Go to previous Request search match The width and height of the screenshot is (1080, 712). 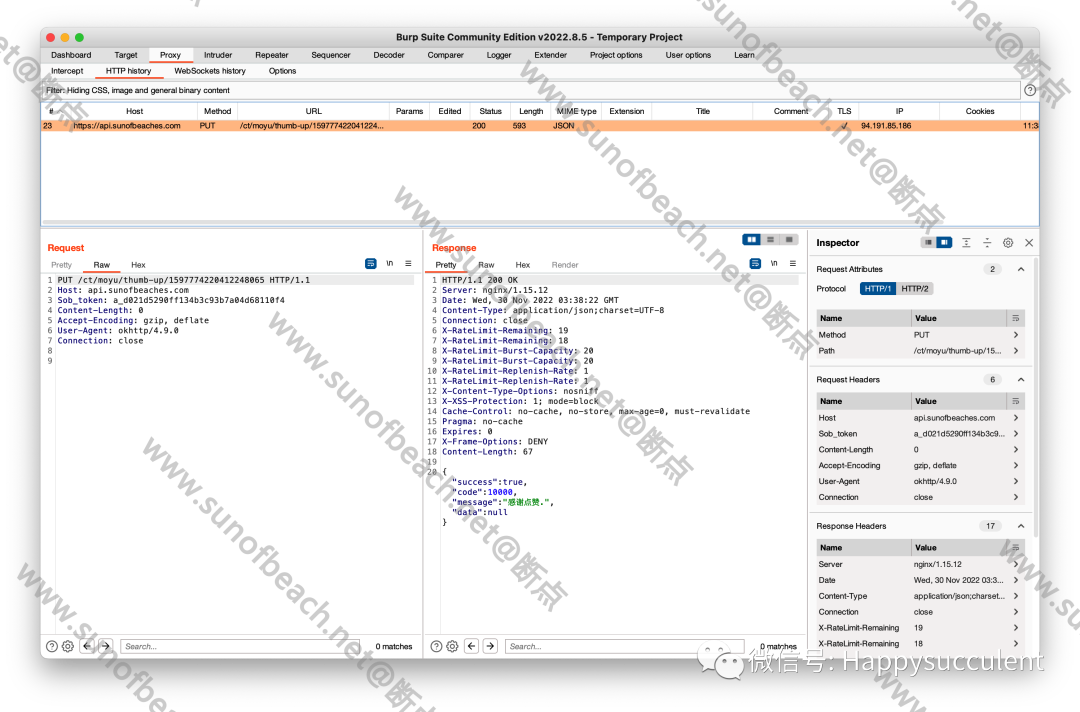pyautogui.click(x=87, y=646)
